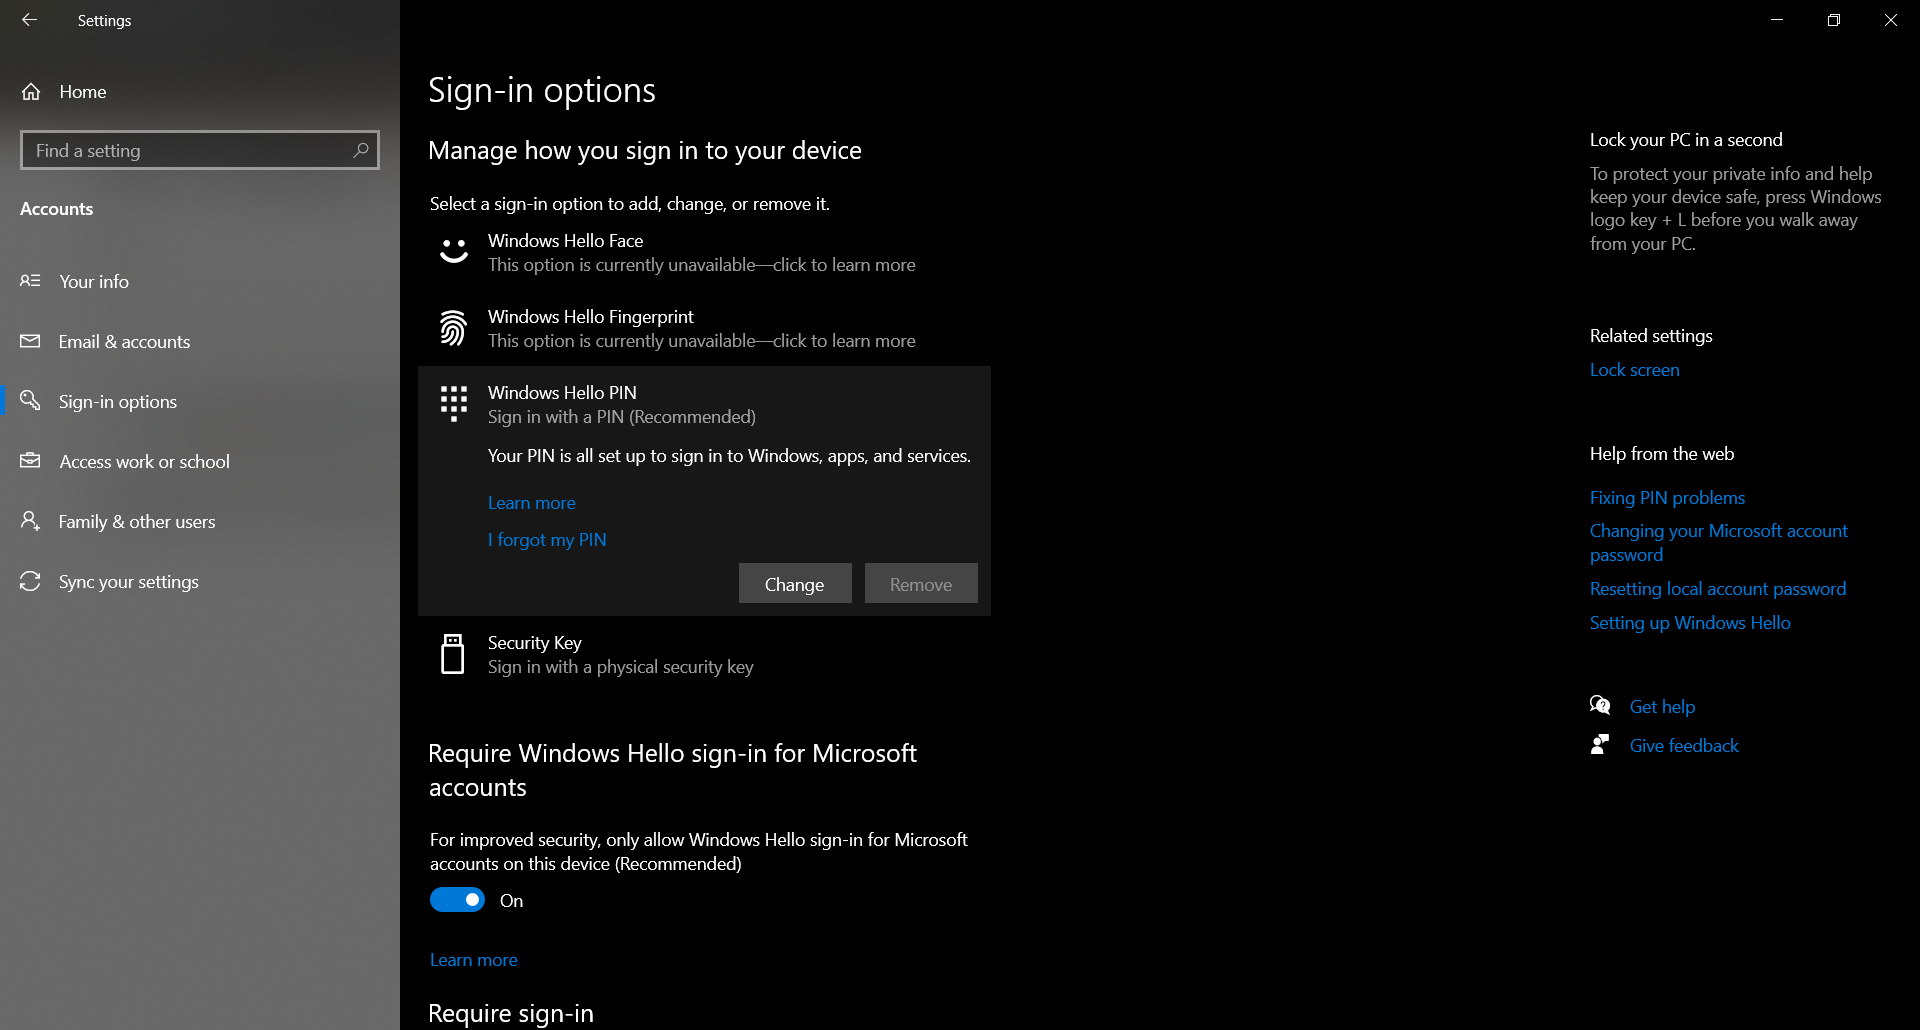The height and width of the screenshot is (1030, 1920).
Task: Open Learn more link below Windows Hello toggle
Action: pos(474,960)
